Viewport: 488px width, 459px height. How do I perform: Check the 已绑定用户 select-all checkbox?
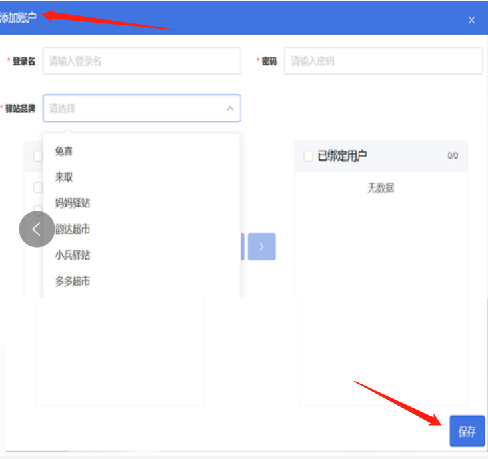pyautogui.click(x=308, y=156)
